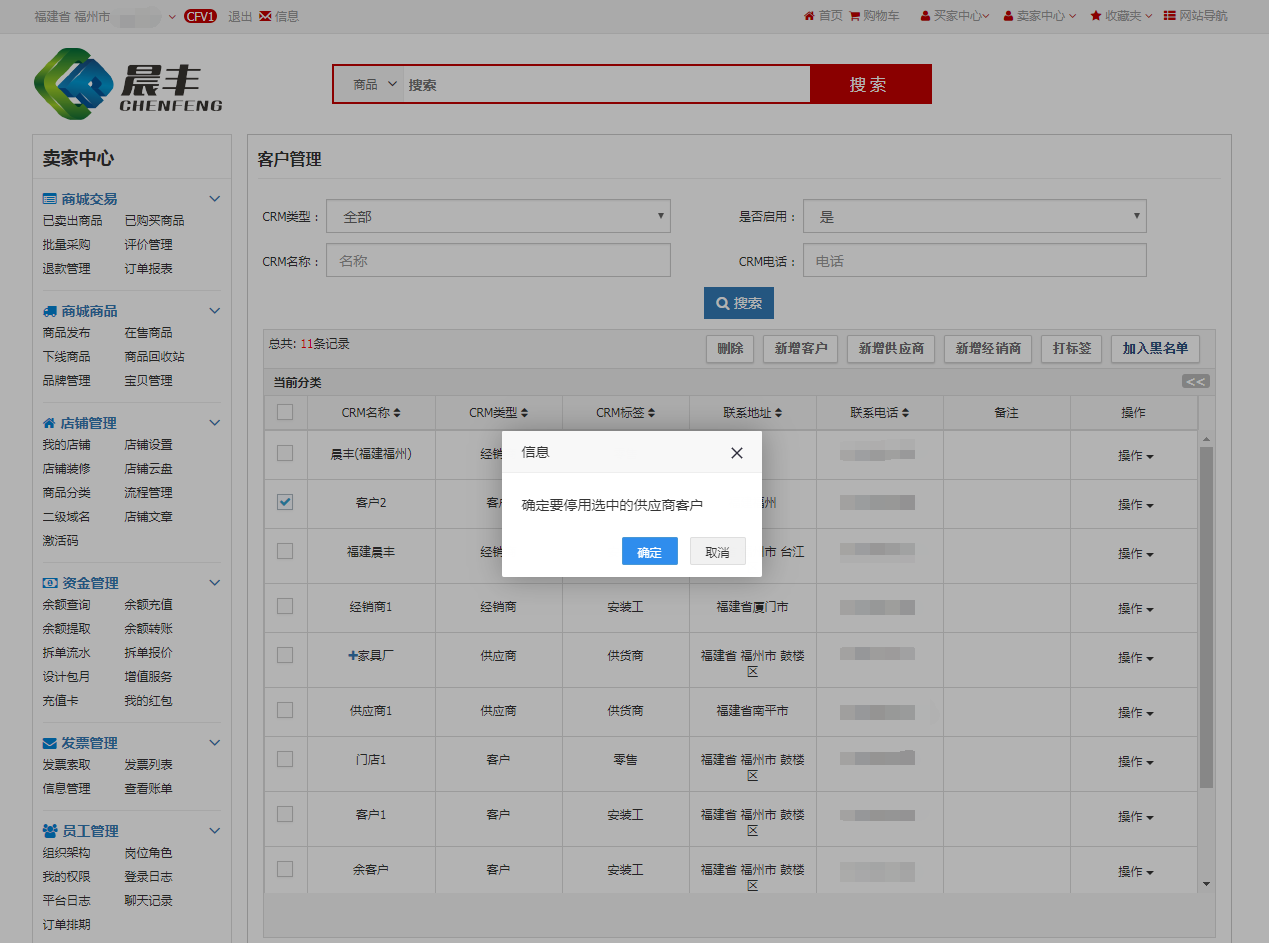Click the favorites star icon
The image size is (1269, 943).
pos(1096,16)
